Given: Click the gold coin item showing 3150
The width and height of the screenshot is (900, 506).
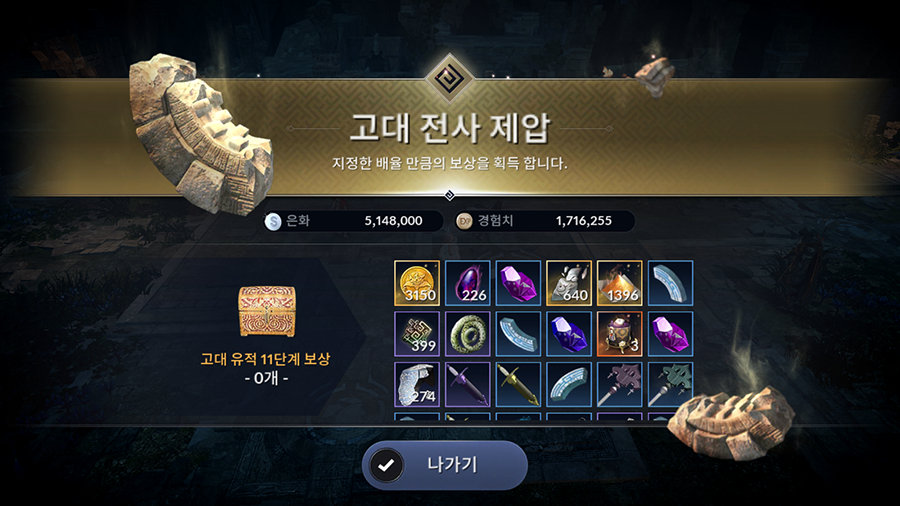Looking at the screenshot, I should tap(417, 283).
